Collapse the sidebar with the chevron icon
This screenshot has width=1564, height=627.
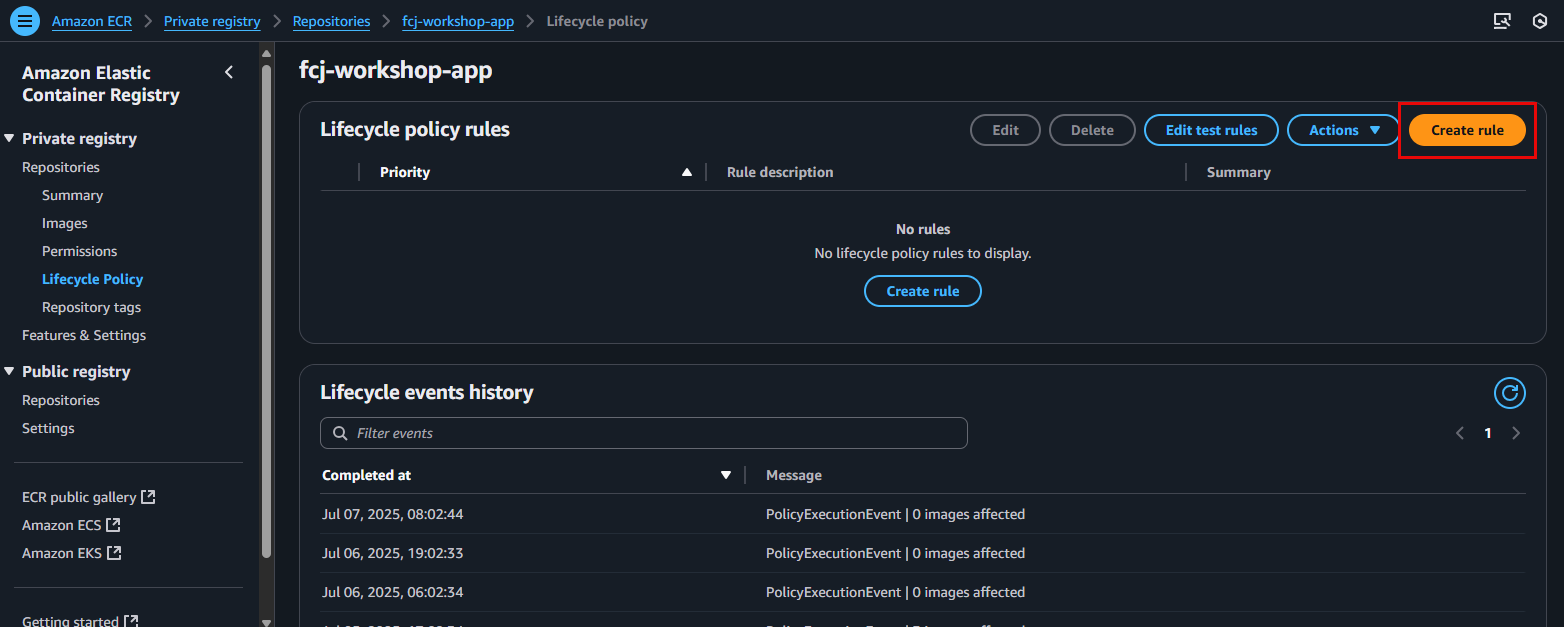229,72
